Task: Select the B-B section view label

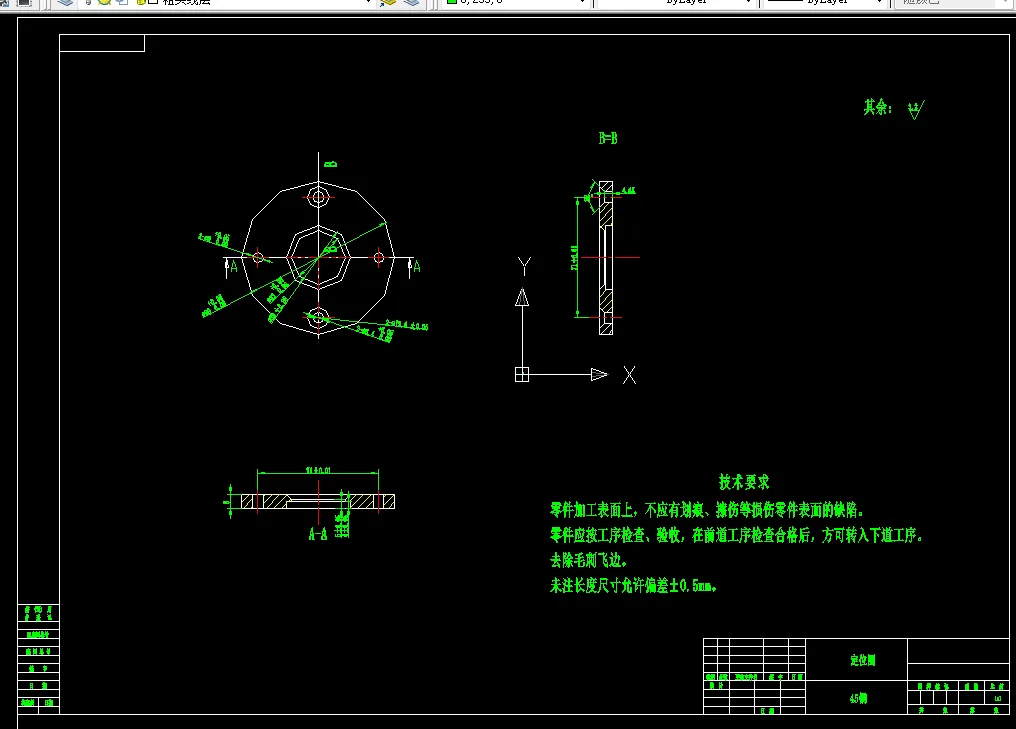Action: click(x=608, y=138)
